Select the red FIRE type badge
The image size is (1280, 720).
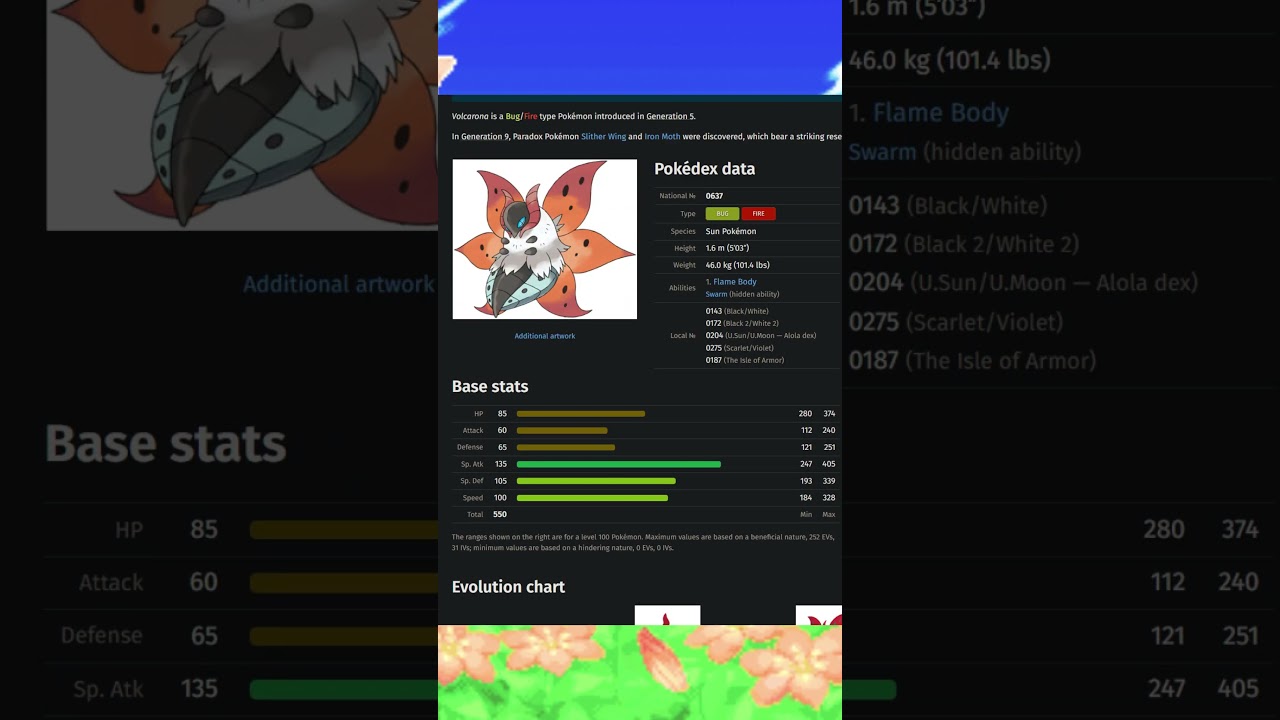point(759,214)
